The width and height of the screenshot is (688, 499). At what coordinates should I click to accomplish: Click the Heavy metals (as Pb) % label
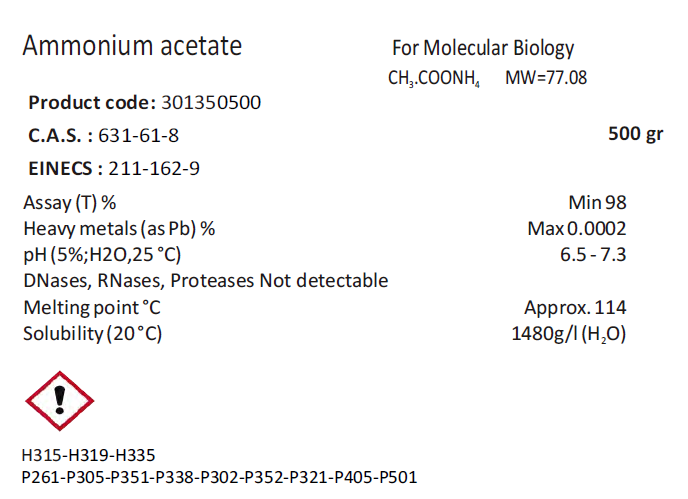[119, 228]
